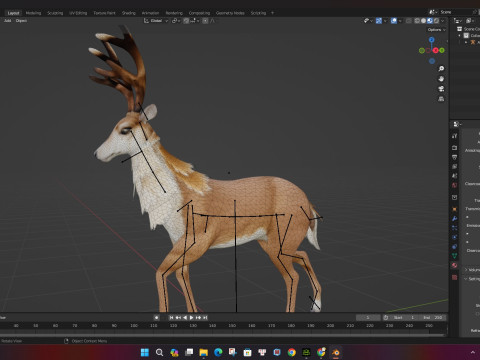
Task: Open the Object menu in viewport header
Action: [21, 21]
